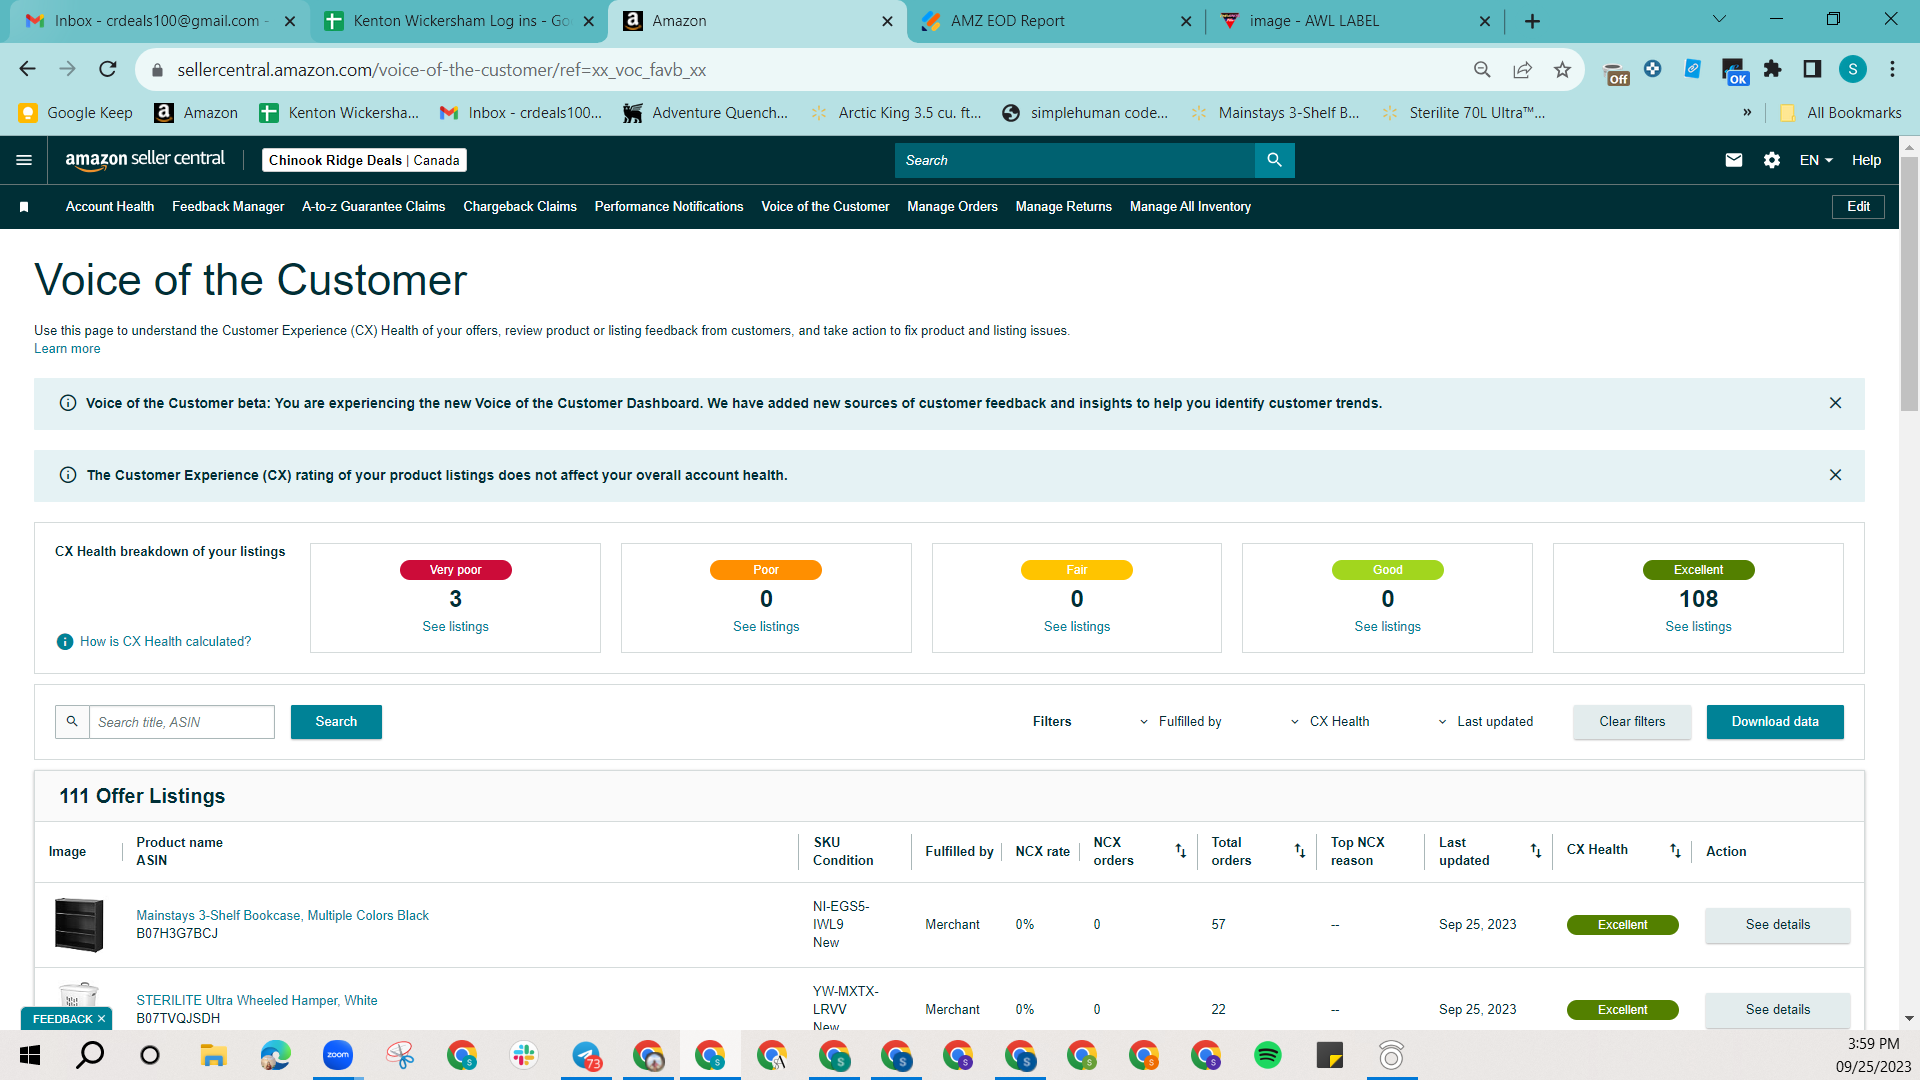
Task: Open File Explorer from the taskbar
Action: tap(213, 1055)
